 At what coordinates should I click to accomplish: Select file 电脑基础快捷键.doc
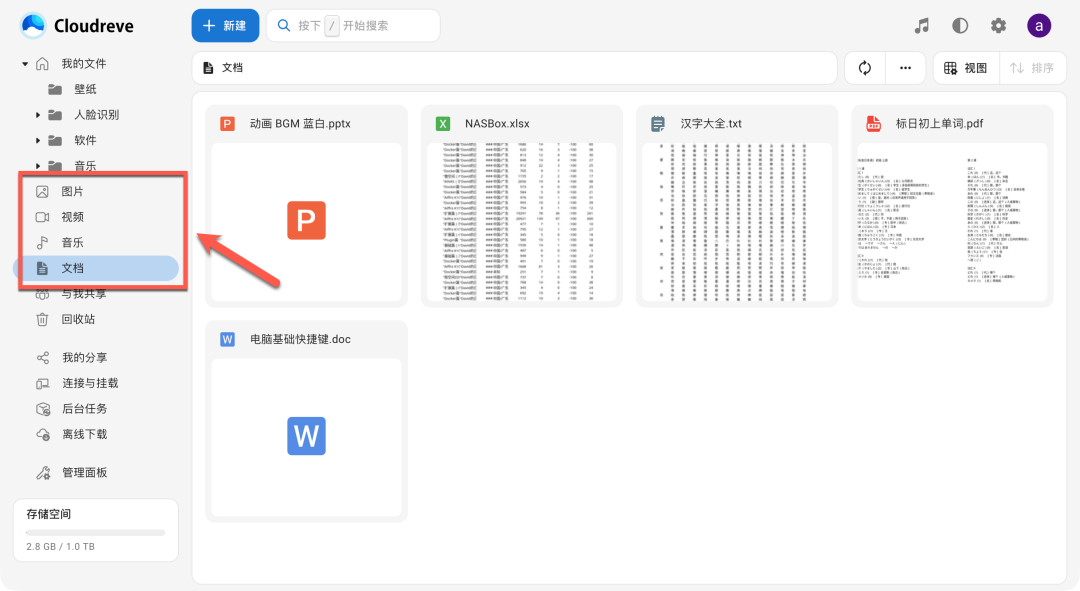(300, 340)
